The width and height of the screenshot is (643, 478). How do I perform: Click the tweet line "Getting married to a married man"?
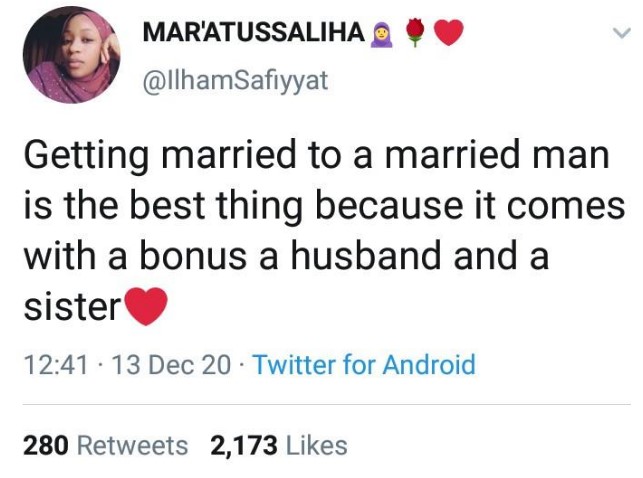316,156
